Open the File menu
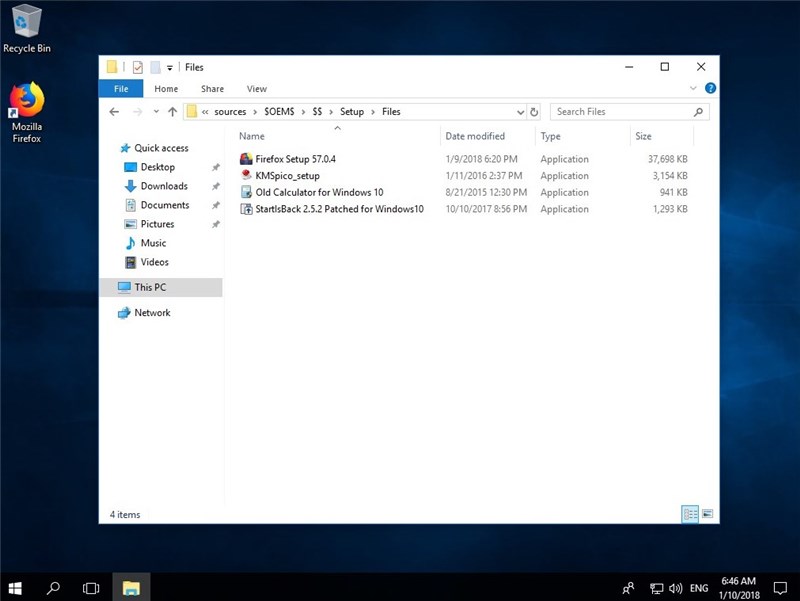The image size is (800, 601). tap(121, 88)
